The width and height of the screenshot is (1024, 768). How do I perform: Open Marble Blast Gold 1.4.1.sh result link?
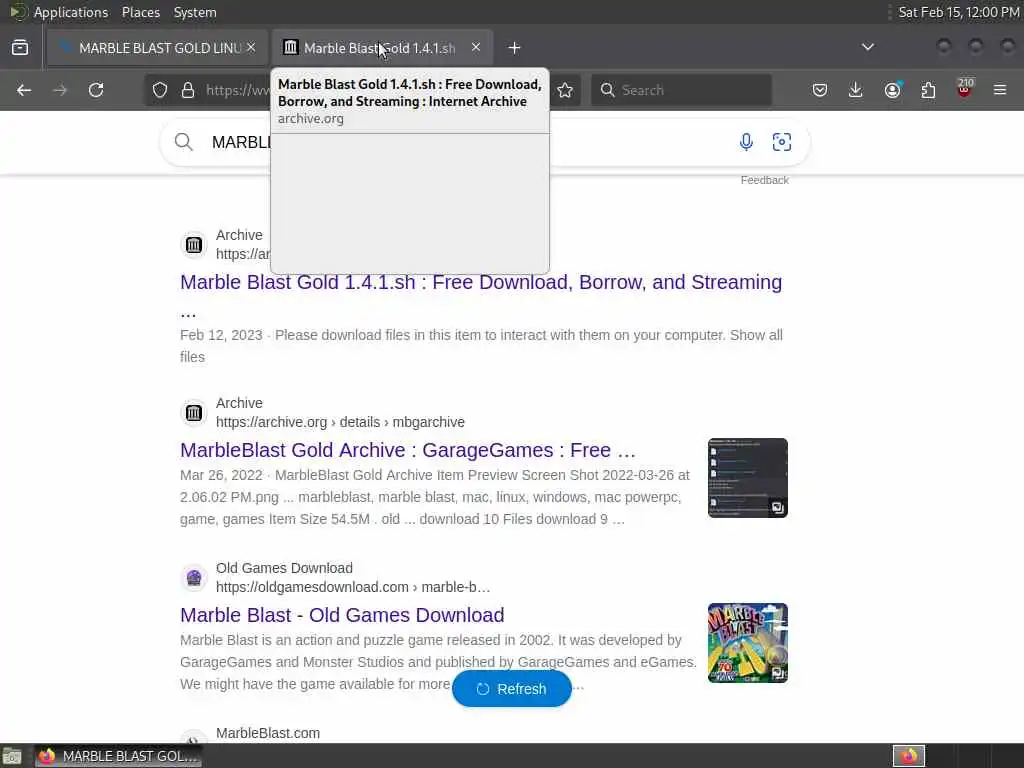(481, 282)
